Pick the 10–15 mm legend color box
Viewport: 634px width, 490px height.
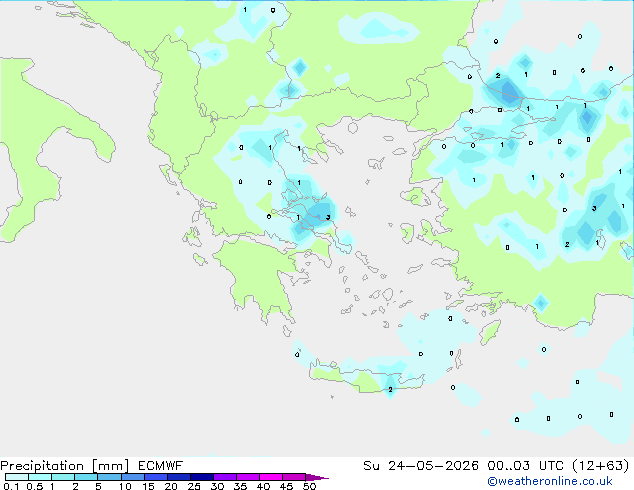point(132,477)
